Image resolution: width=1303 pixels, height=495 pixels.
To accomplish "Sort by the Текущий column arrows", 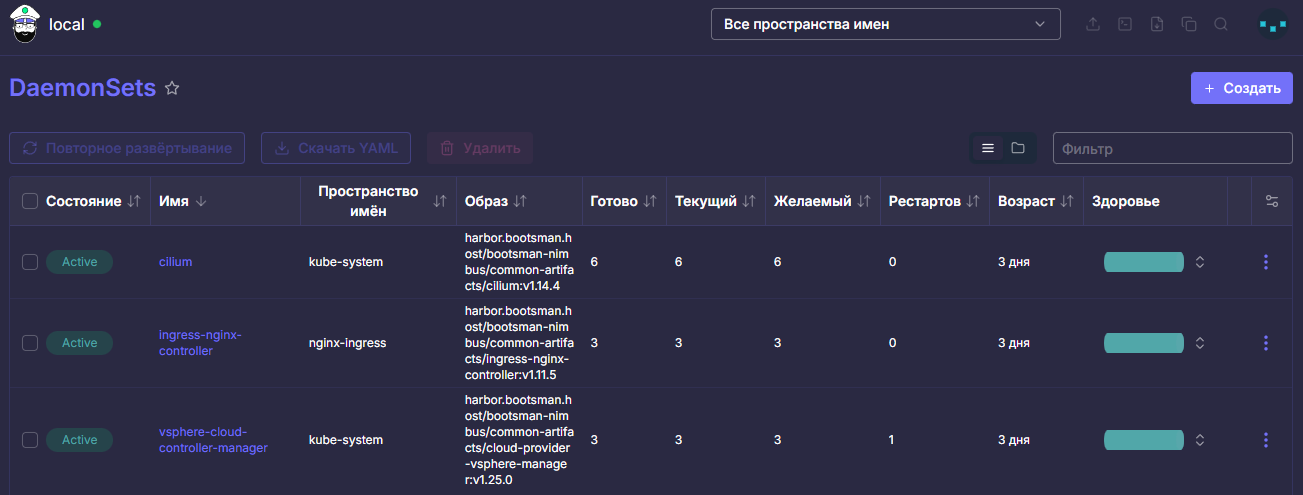I will pyautogui.click(x=749, y=201).
